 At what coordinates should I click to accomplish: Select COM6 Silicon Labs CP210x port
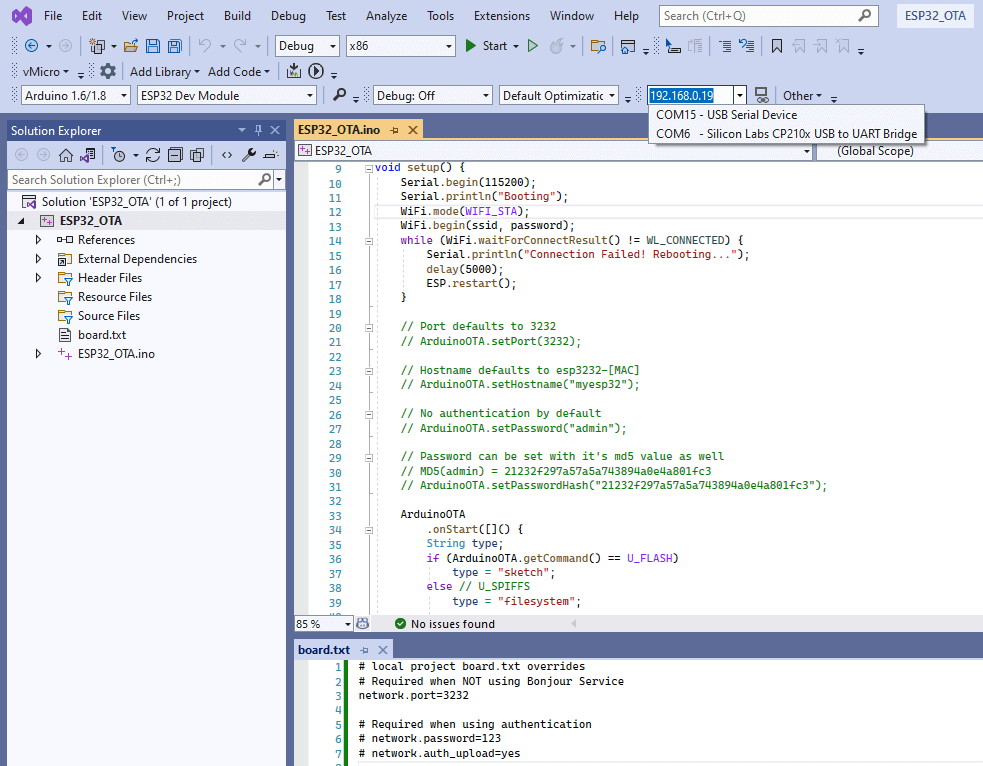pos(786,134)
